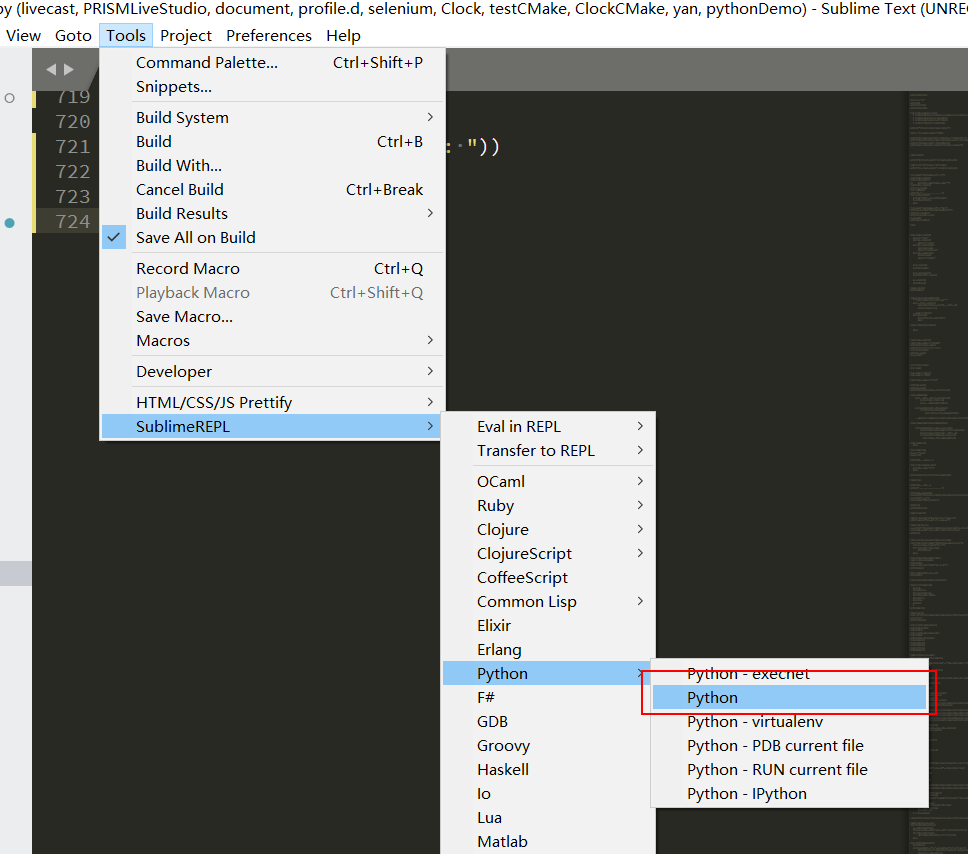The width and height of the screenshot is (968, 854).
Task: Choose Snippets... menu entry
Action: pos(272,86)
